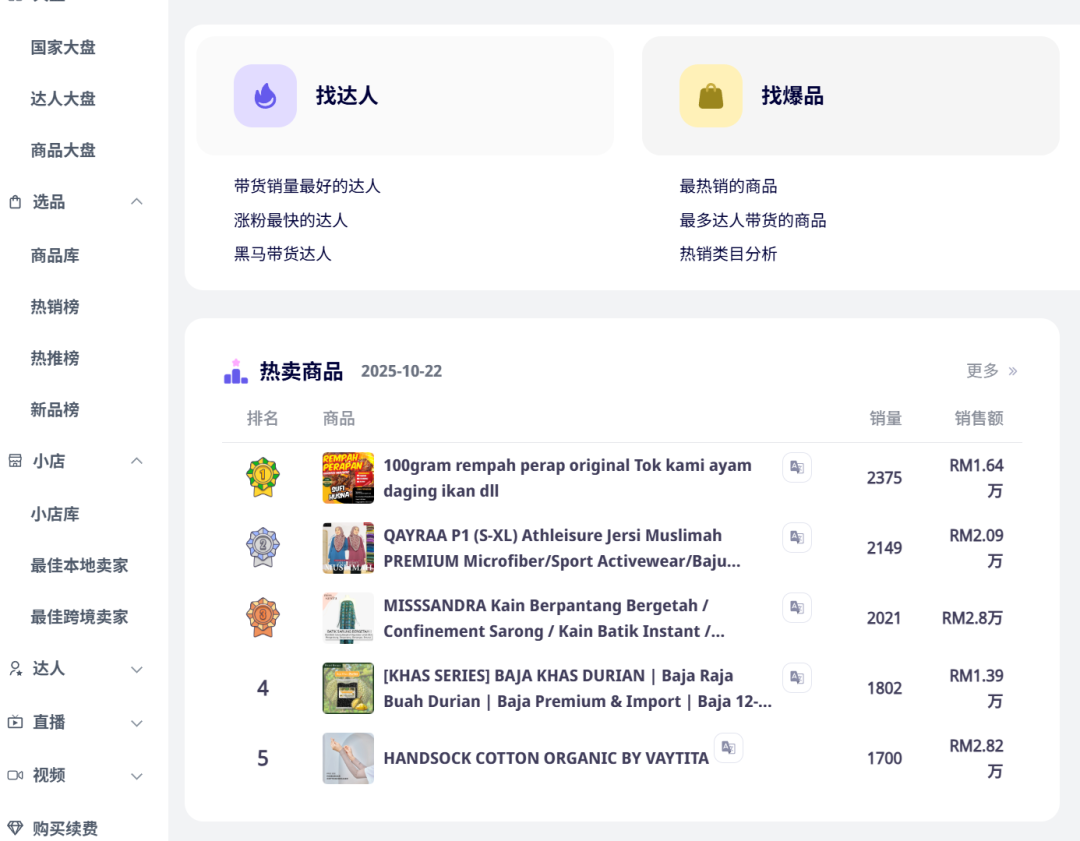Click translation icon on the QAYRAA jersey row
Image resolution: width=1080 pixels, height=841 pixels.
point(796,537)
